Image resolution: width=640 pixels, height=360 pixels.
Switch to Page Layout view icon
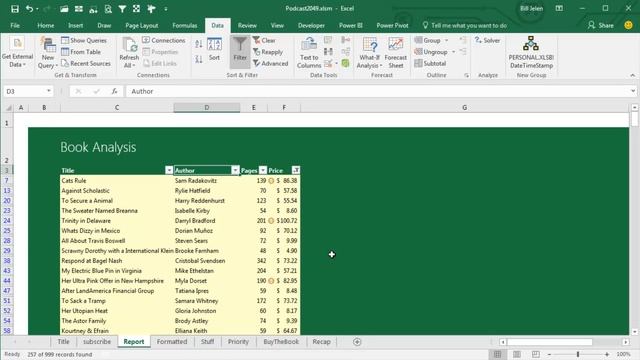coord(517,354)
